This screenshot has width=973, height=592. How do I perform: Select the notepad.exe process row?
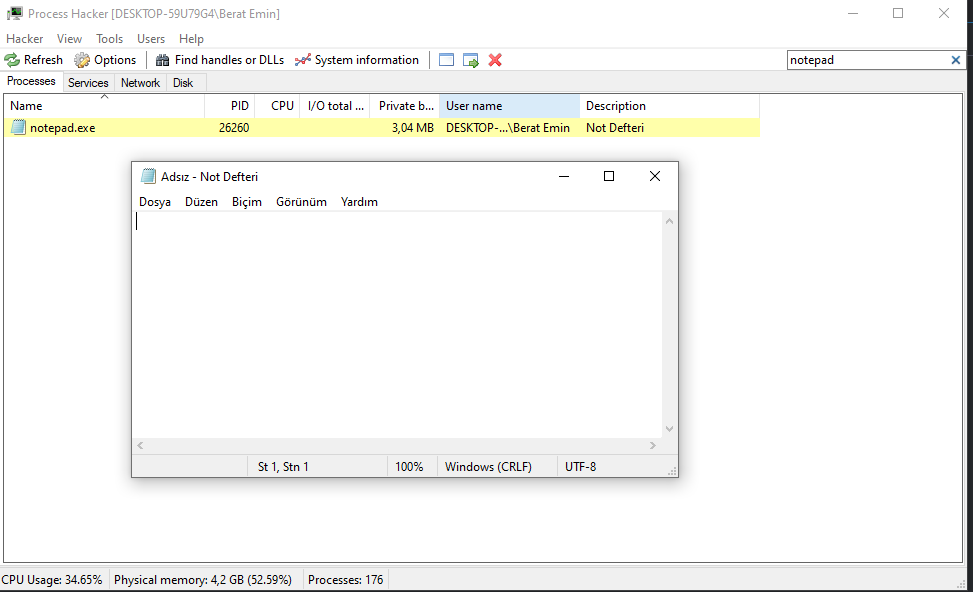tap(382, 128)
